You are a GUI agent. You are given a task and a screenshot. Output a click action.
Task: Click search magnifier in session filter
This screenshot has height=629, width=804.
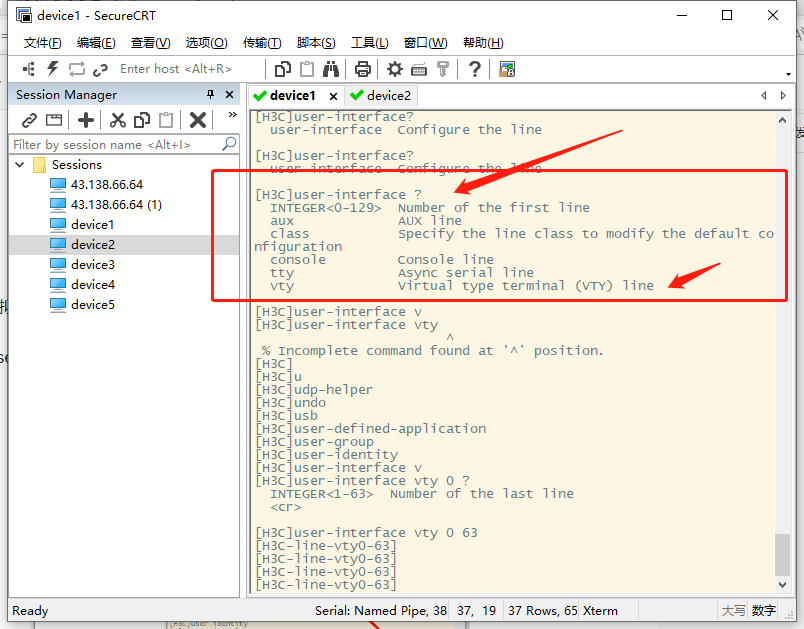(229, 144)
